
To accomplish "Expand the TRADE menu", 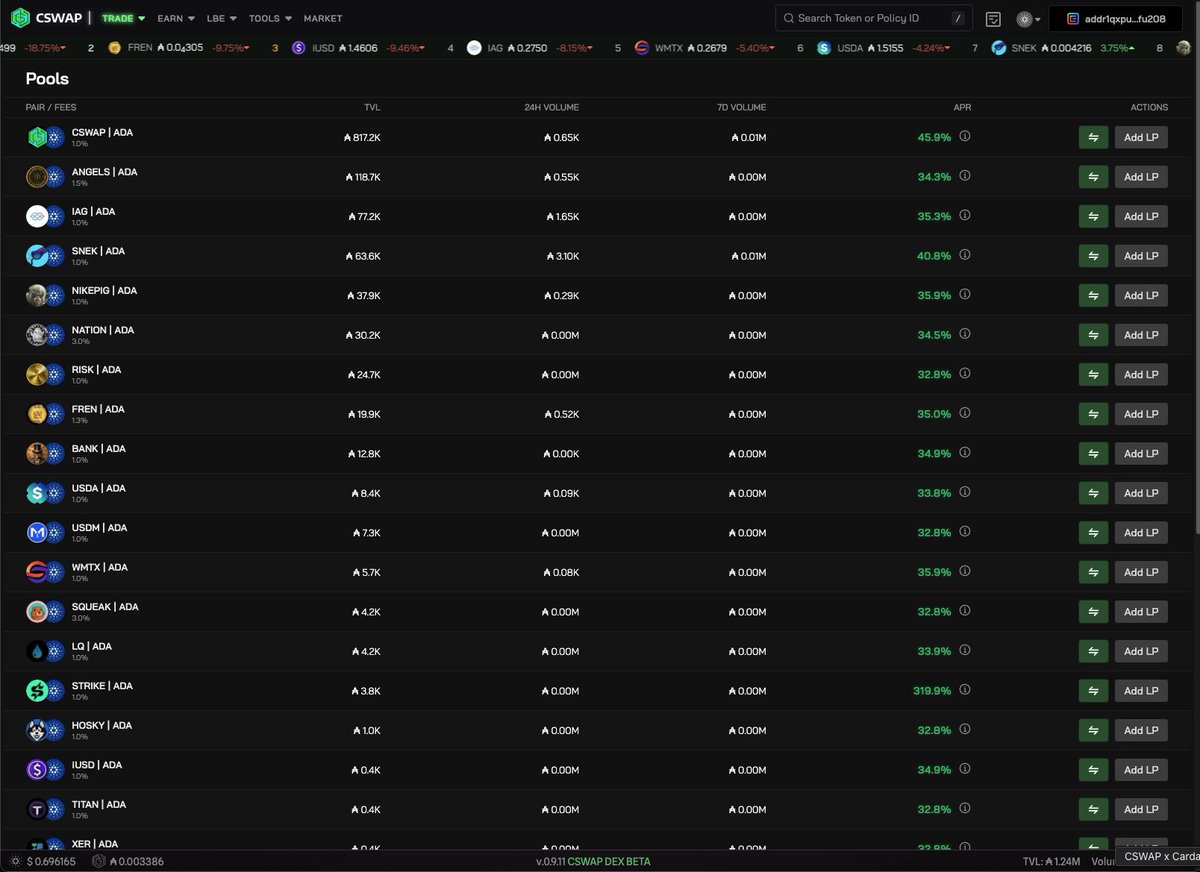I will click(x=123, y=18).
